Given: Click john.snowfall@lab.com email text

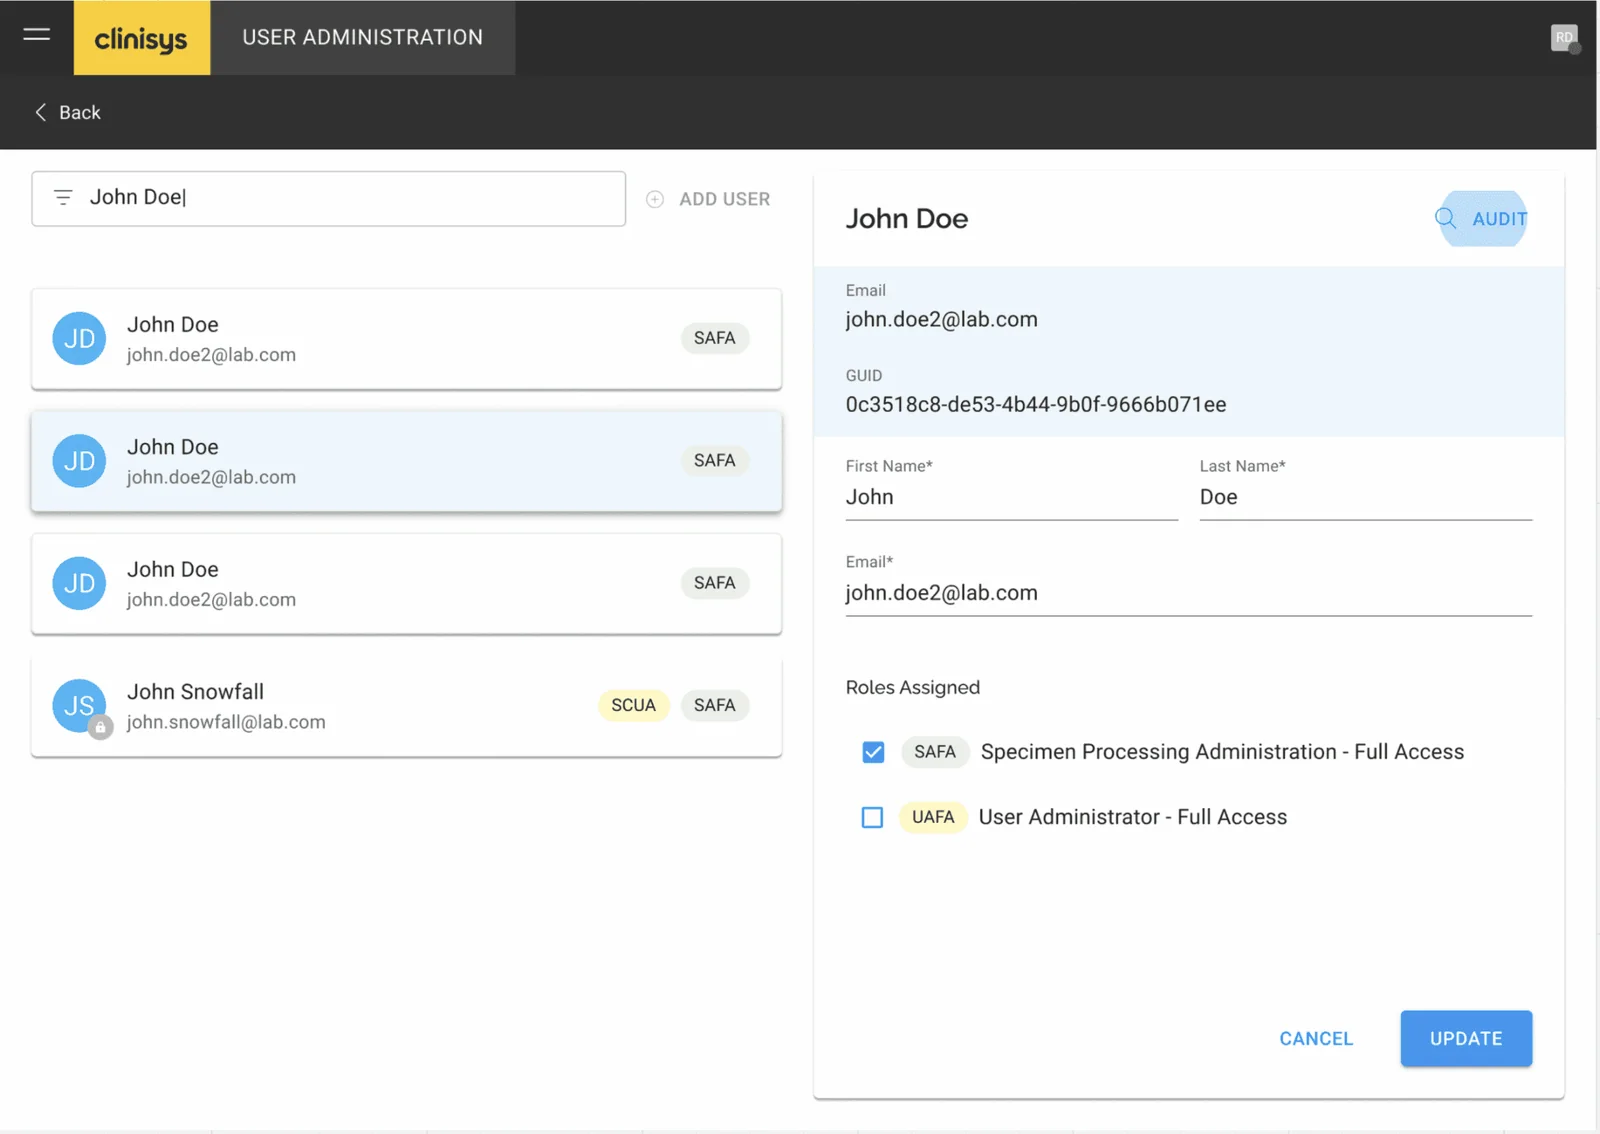Looking at the screenshot, I should (226, 722).
